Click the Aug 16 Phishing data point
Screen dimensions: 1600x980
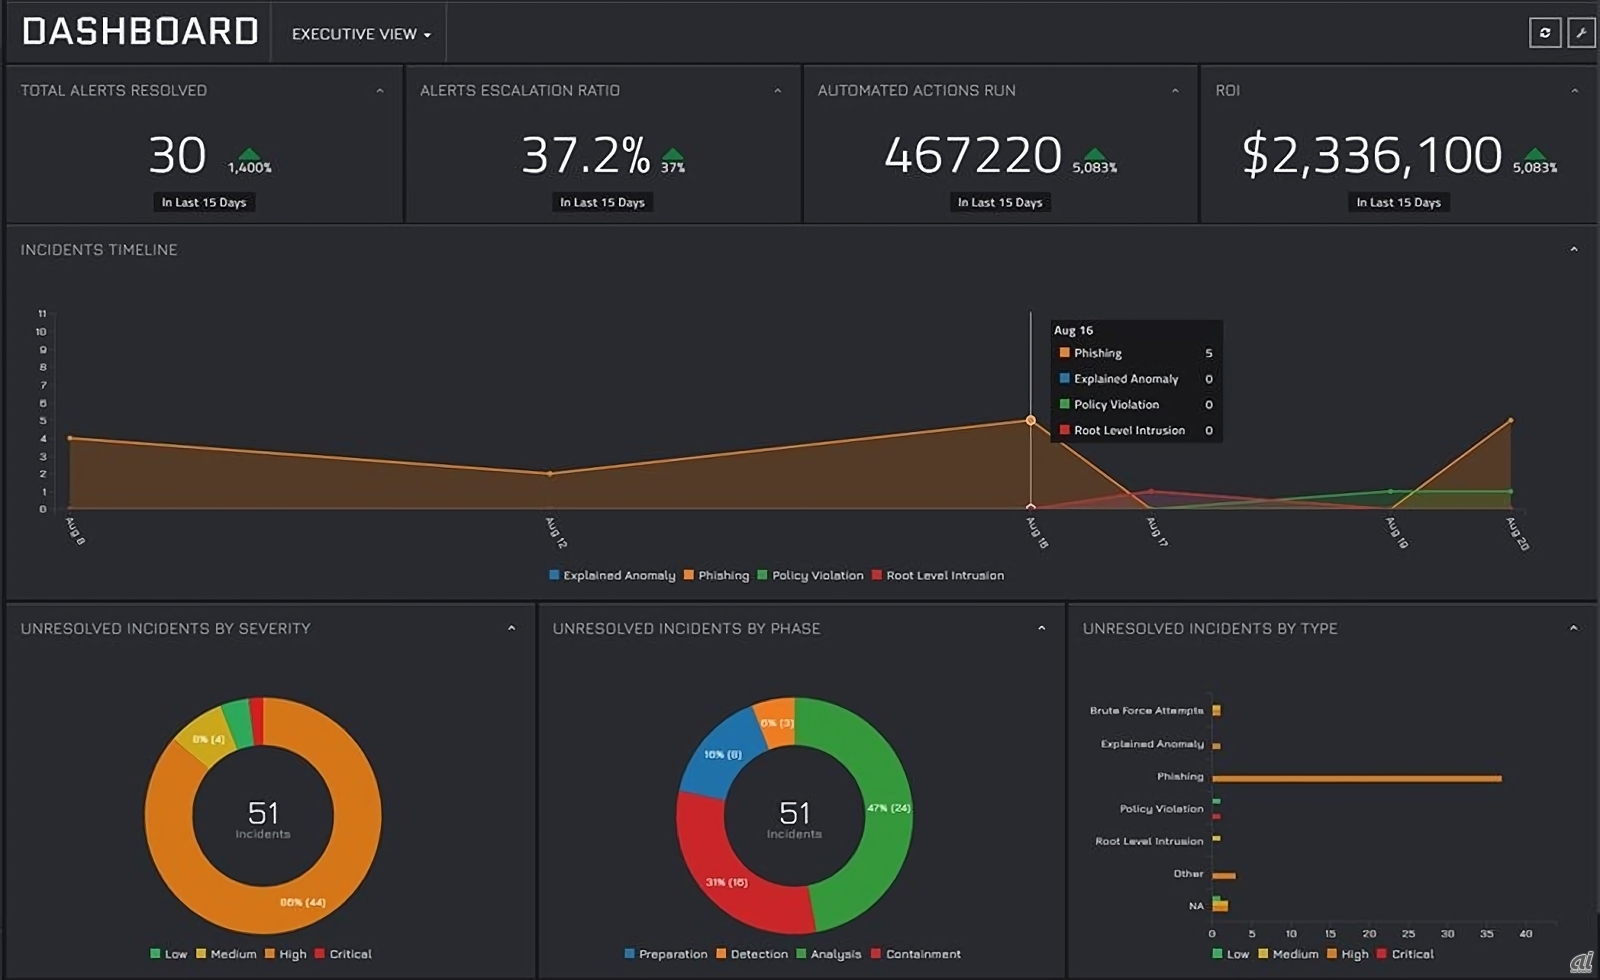[x=1031, y=421]
